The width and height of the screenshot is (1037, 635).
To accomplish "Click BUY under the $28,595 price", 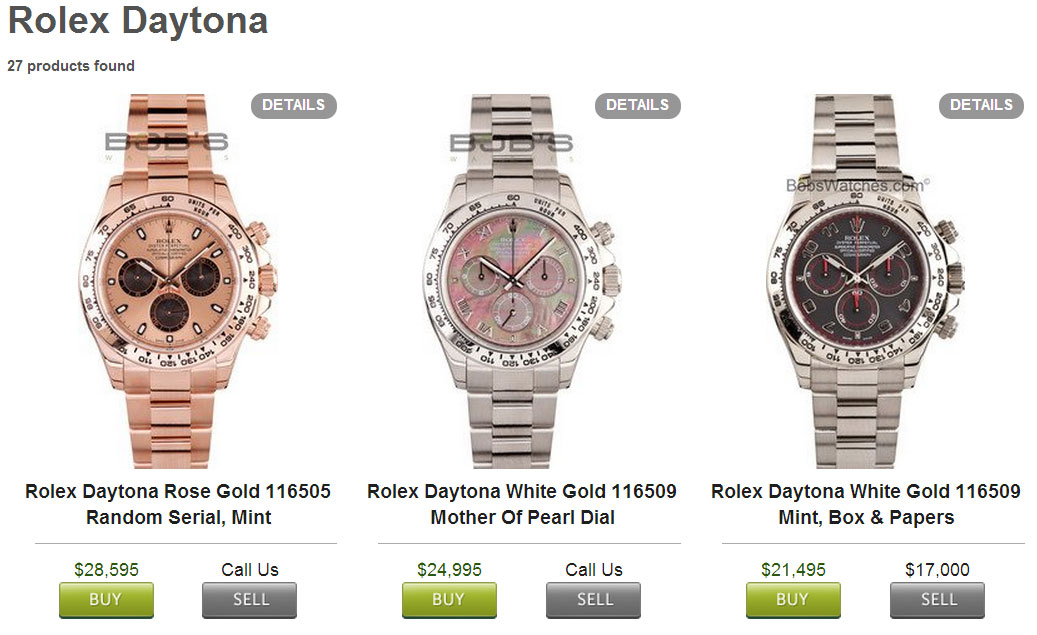I will click(106, 600).
